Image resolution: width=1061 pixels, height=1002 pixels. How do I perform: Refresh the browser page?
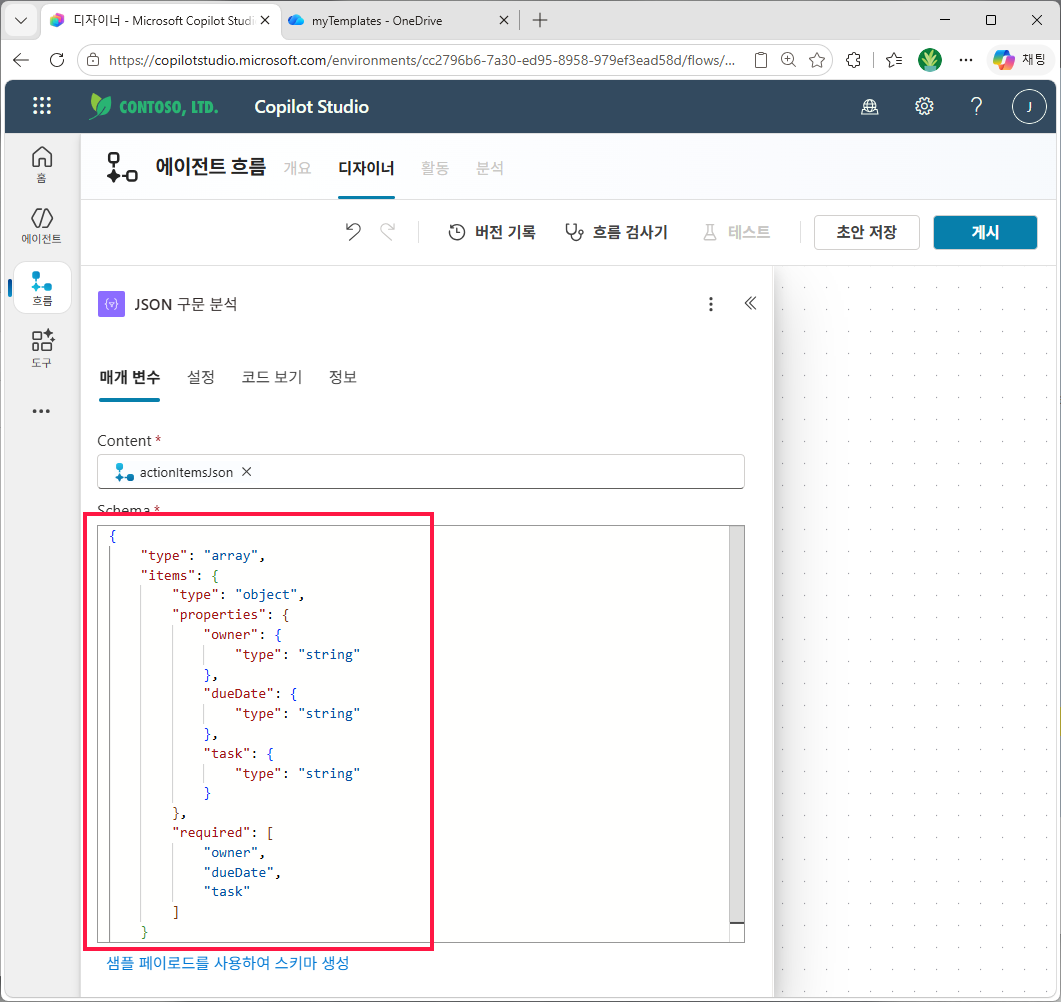57,60
